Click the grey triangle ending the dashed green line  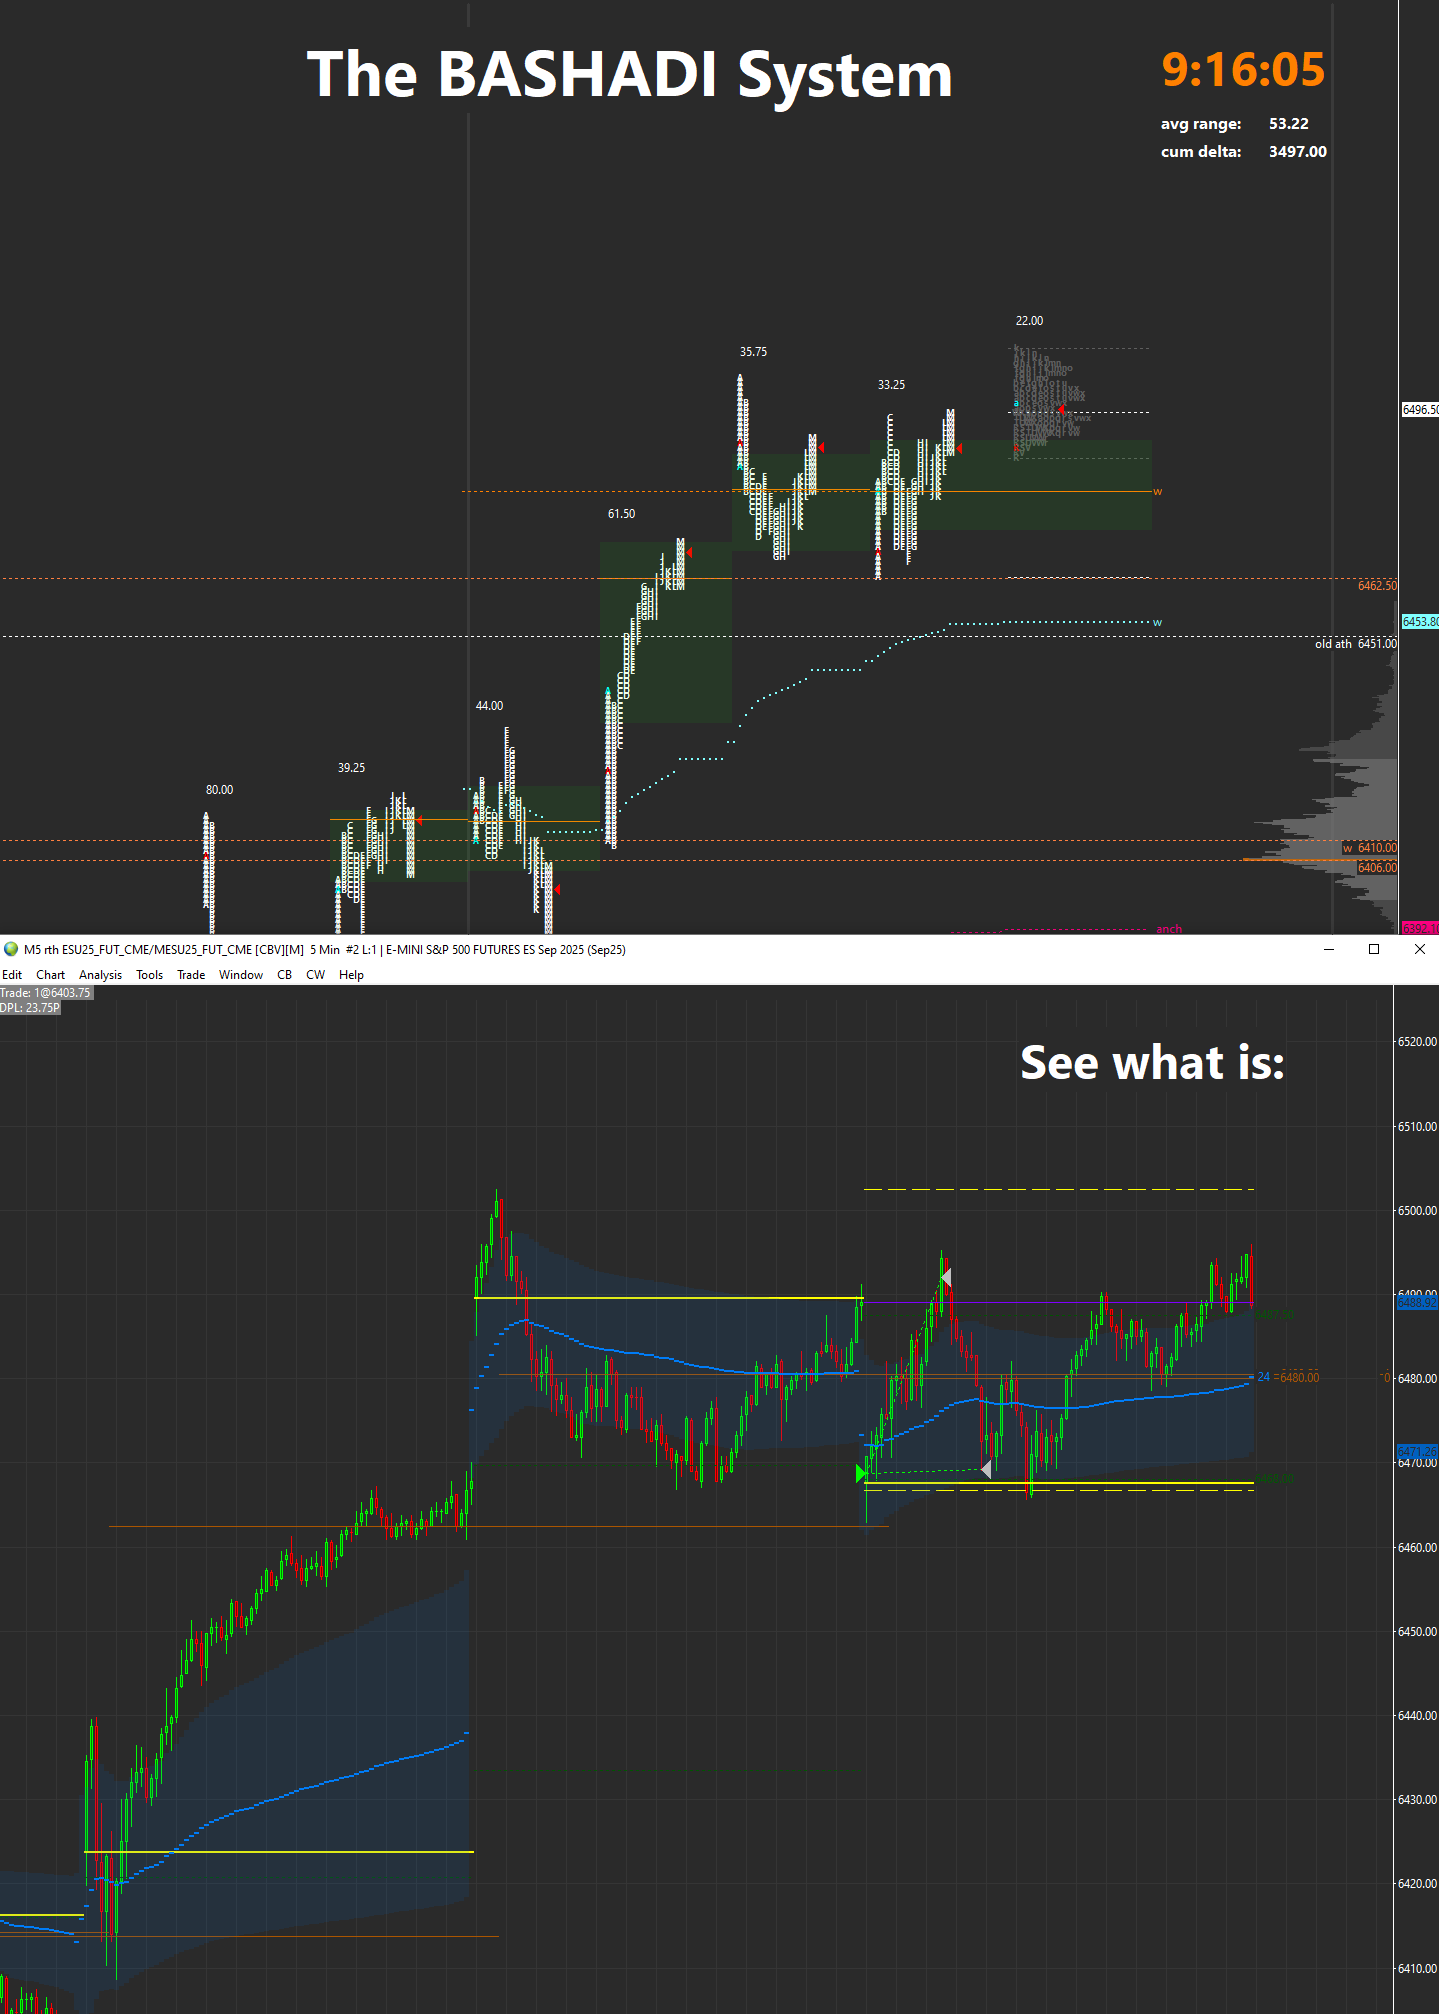(986, 1469)
